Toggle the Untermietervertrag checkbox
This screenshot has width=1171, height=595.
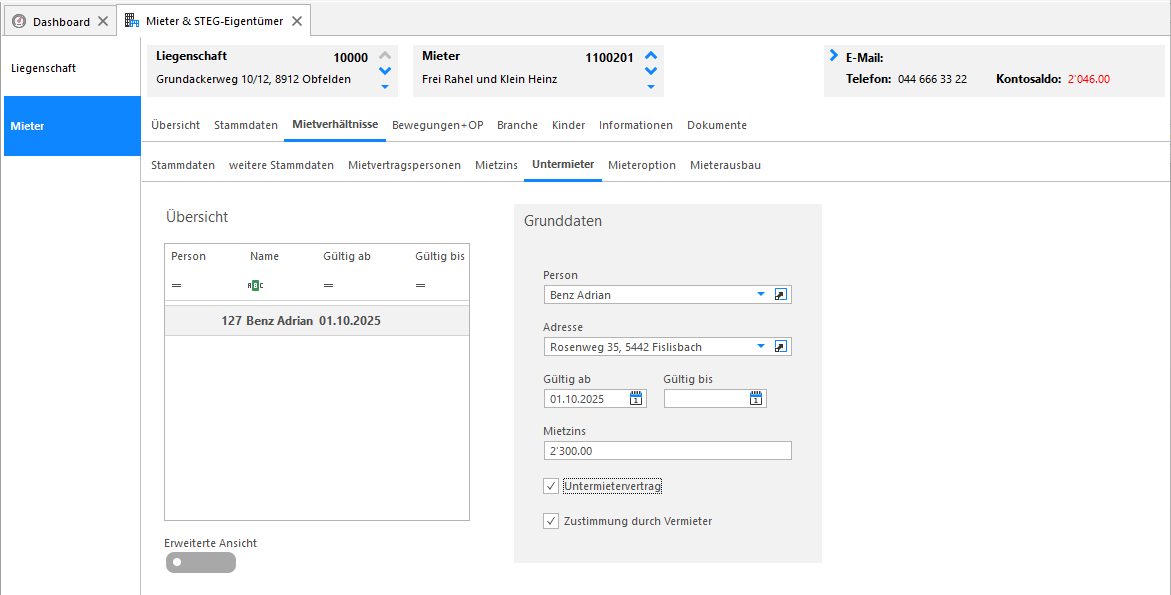551,486
